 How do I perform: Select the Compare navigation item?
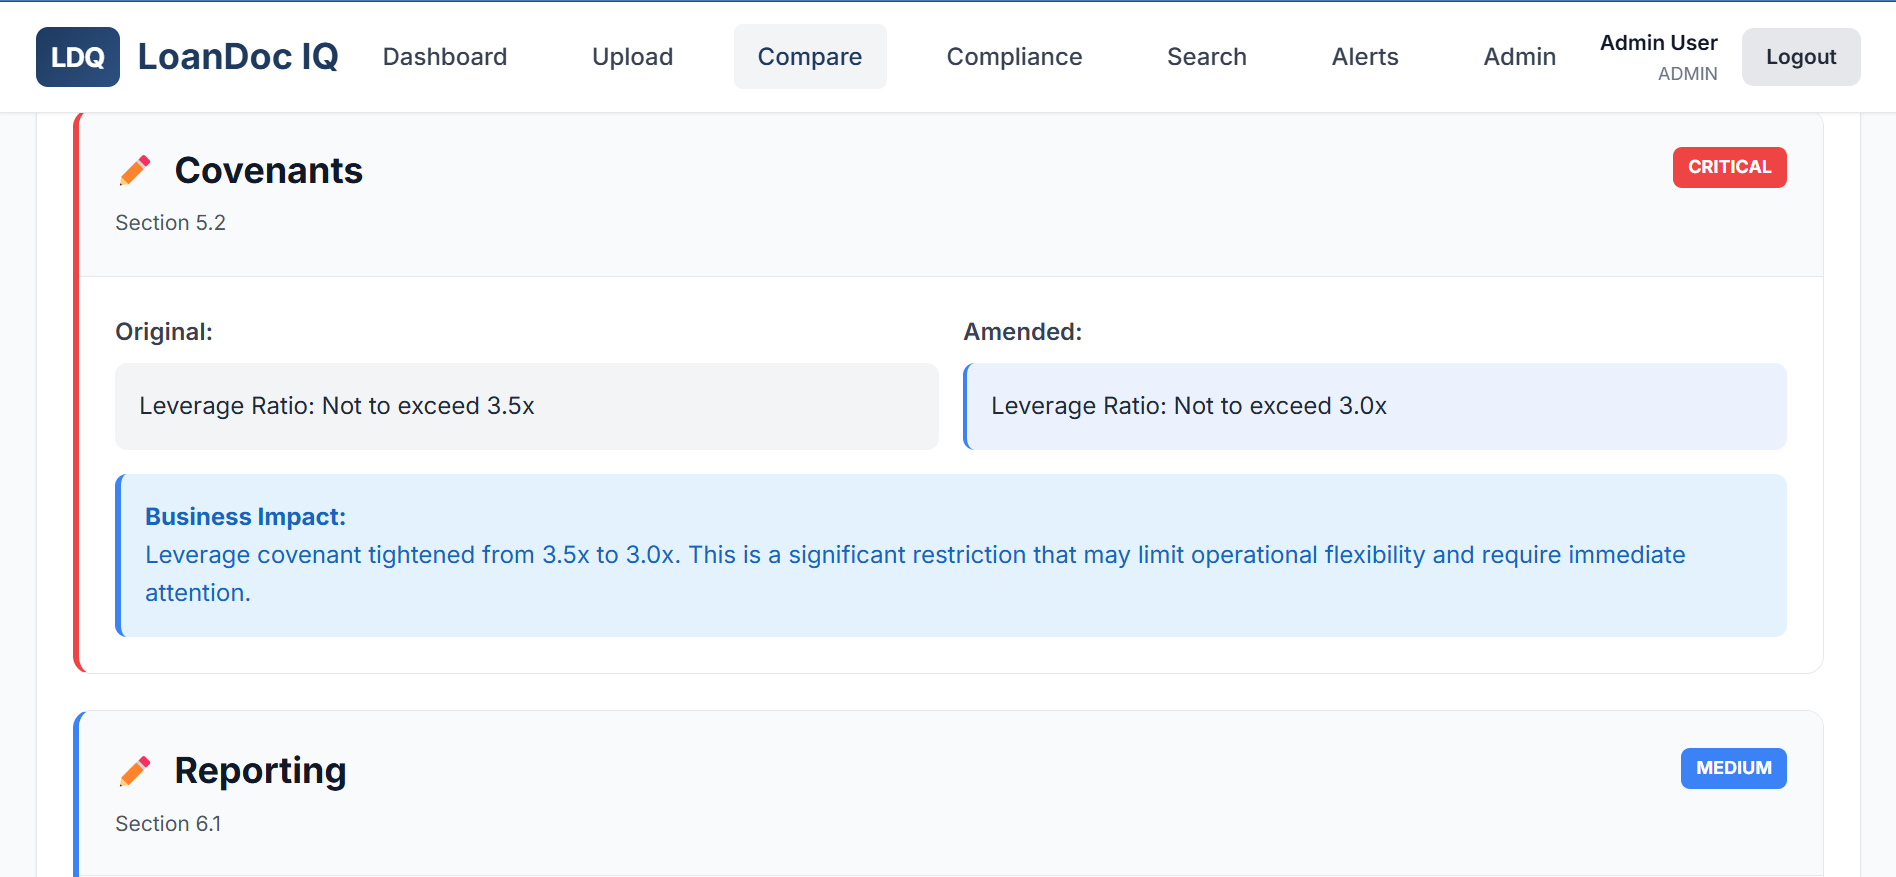coord(810,57)
